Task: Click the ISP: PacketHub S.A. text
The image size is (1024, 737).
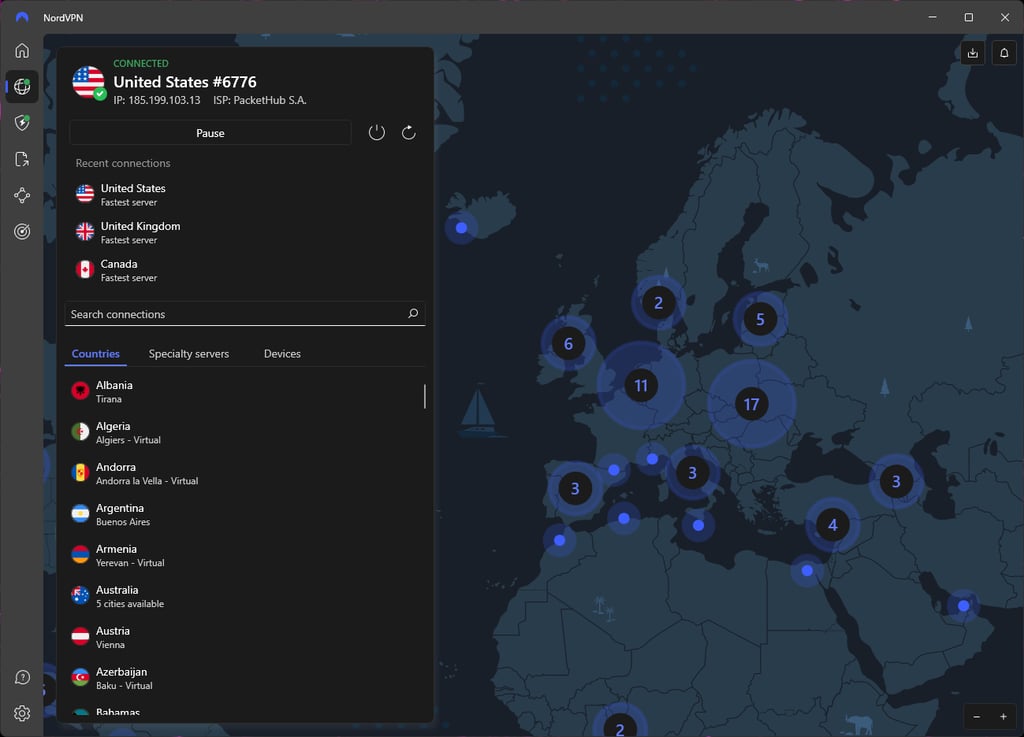Action: click(260, 101)
